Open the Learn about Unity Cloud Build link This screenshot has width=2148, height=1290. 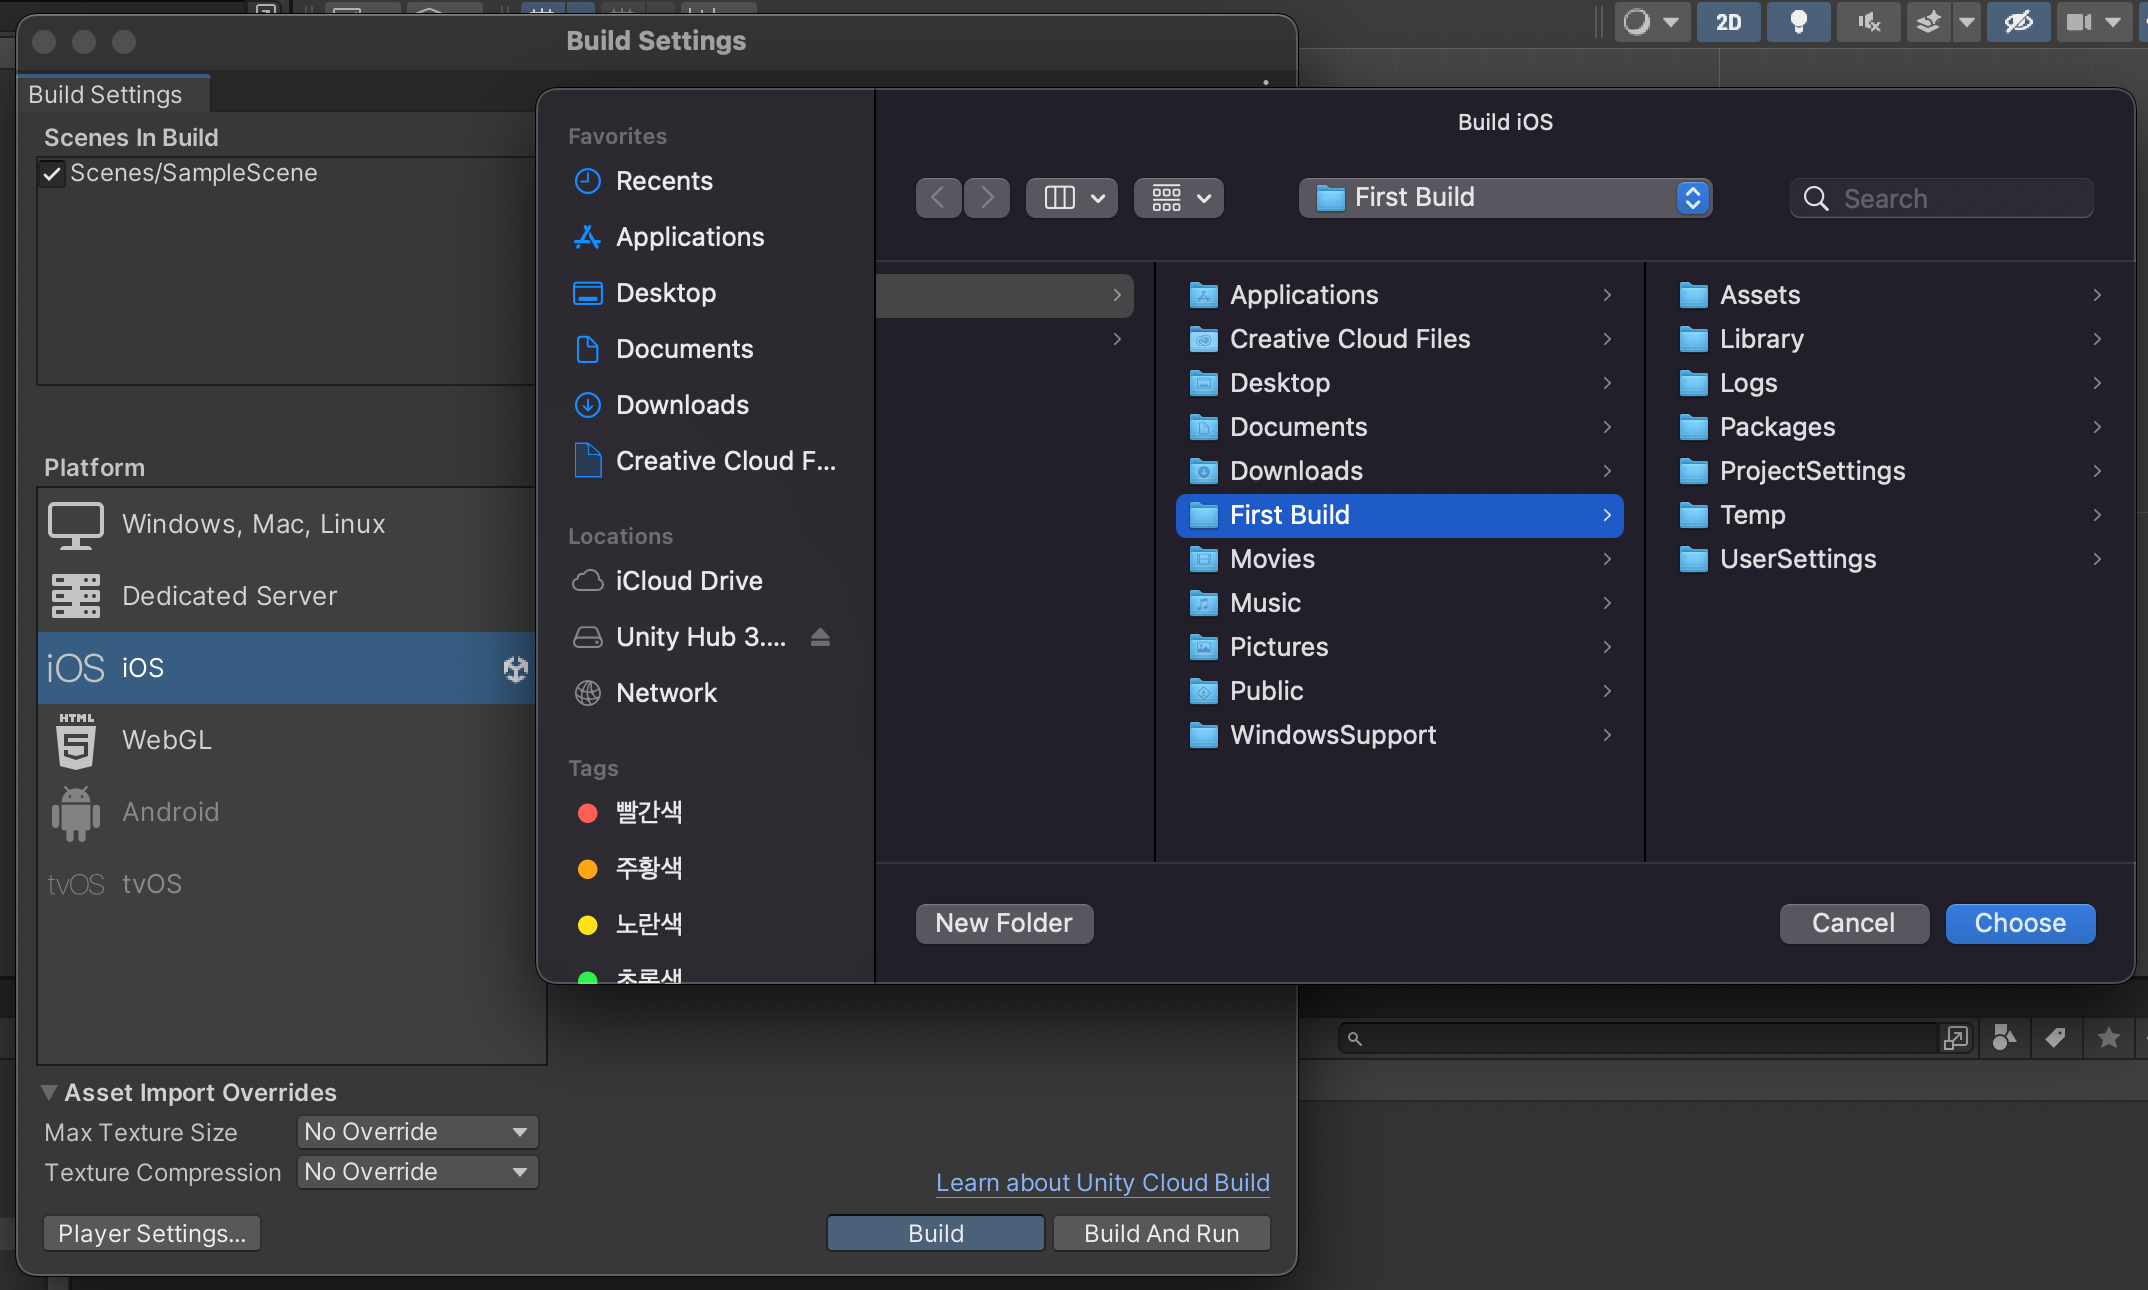(x=1102, y=1182)
